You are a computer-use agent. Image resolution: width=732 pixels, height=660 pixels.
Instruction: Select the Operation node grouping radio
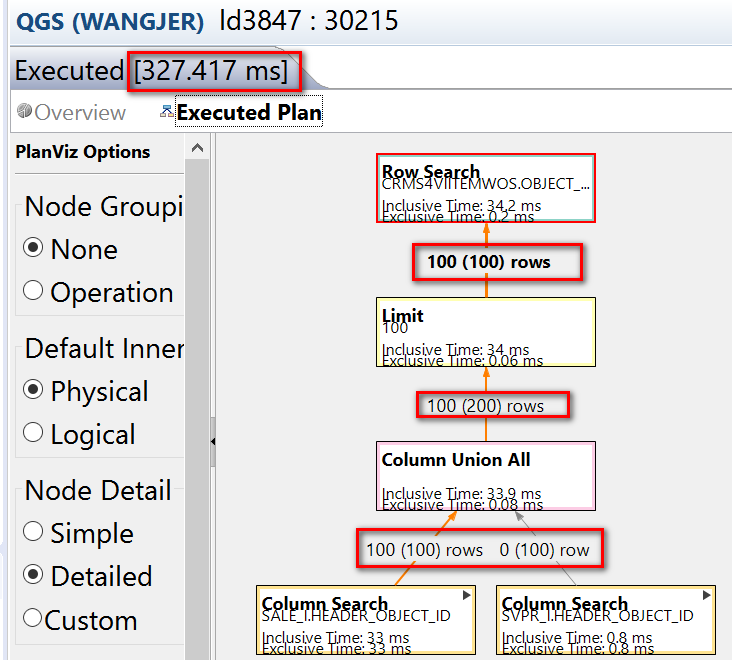coord(33,291)
